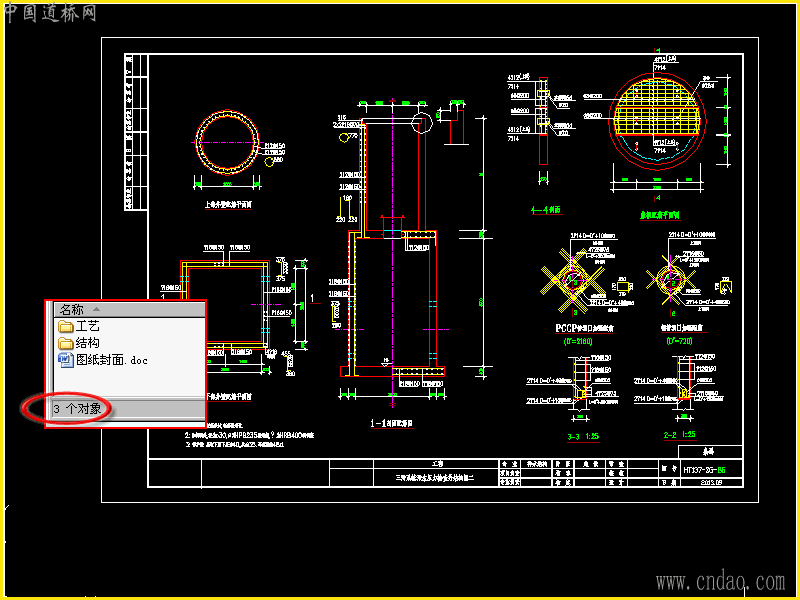Select the yellow cross-shaped PCCP detail
Screen dimensions: 800x600
pyautogui.click(x=573, y=280)
